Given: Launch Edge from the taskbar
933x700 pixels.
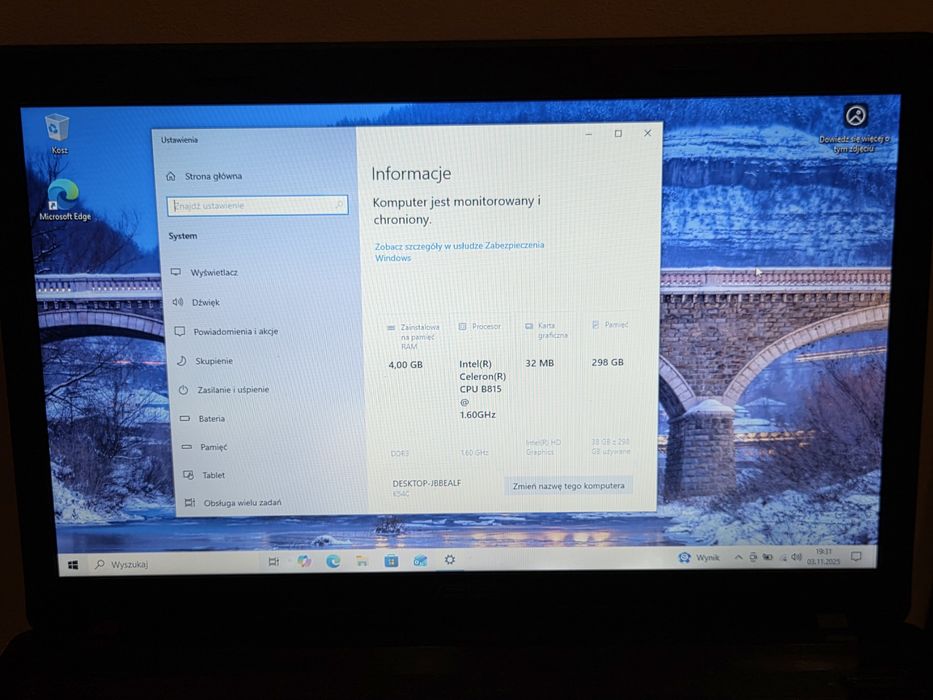Looking at the screenshot, I should [333, 561].
